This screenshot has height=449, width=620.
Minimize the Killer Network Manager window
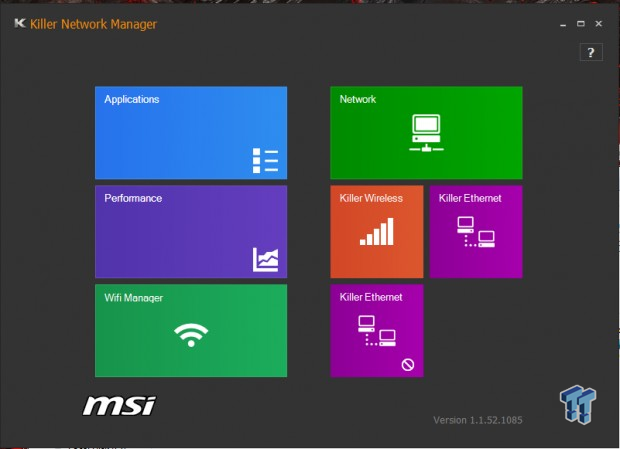[563, 24]
